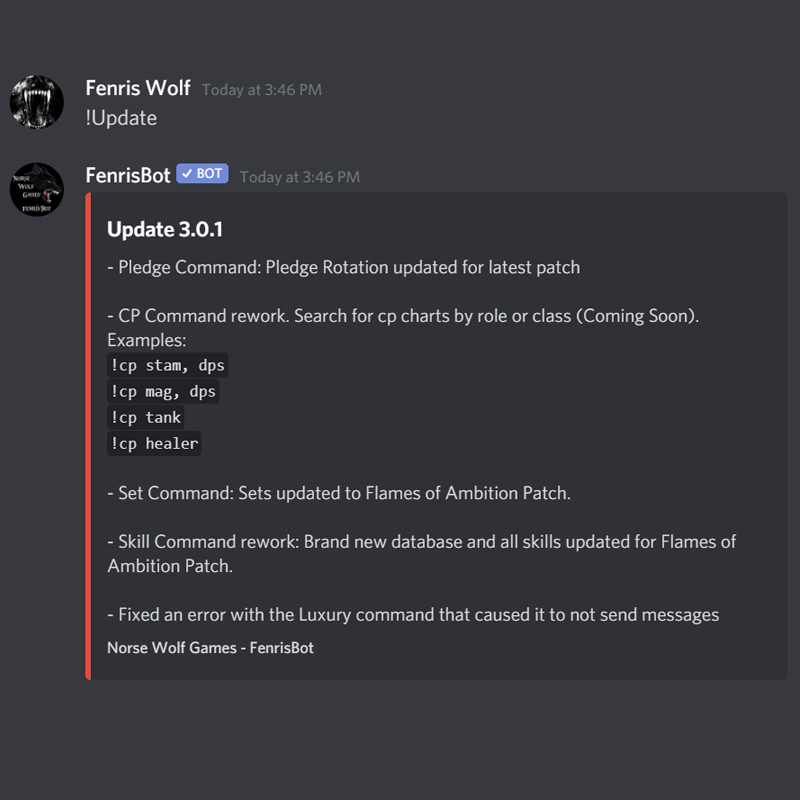Screen dimensions: 800x800
Task: Click the verified BOT badge
Action: (x=202, y=173)
